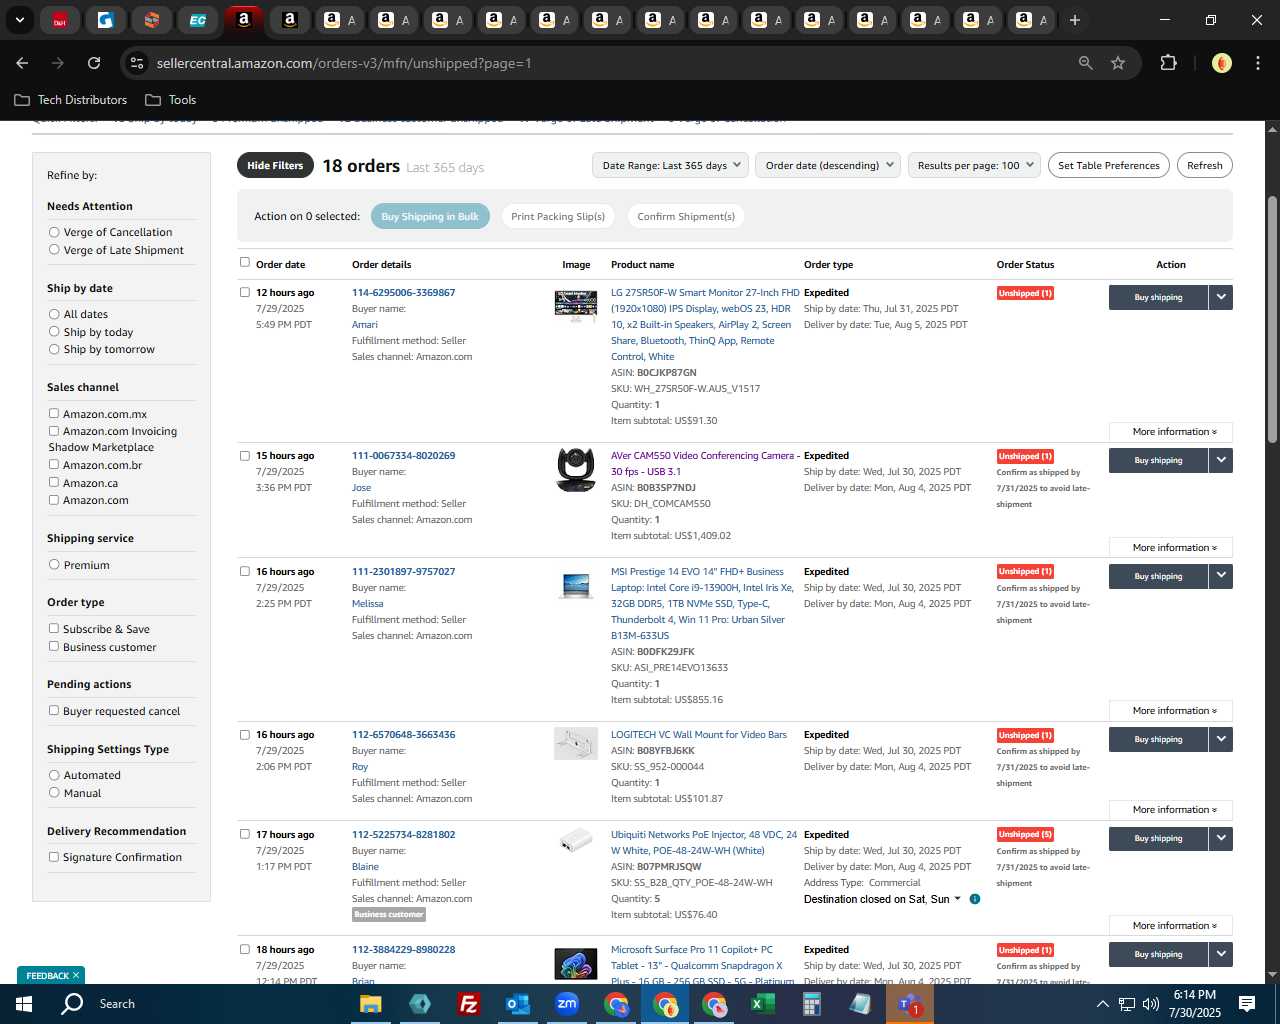Screen dimensions: 1280x1024
Task: Expand More information for LOGITECH wall mount order
Action: [1171, 810]
